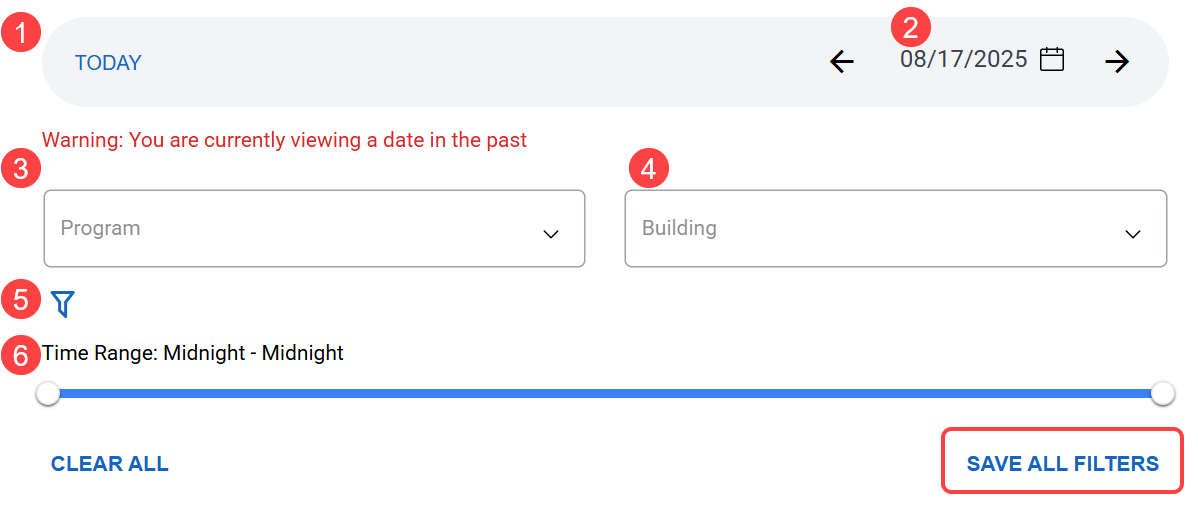Click the right time range slider handle
The width and height of the screenshot is (1198, 520).
click(x=1162, y=394)
